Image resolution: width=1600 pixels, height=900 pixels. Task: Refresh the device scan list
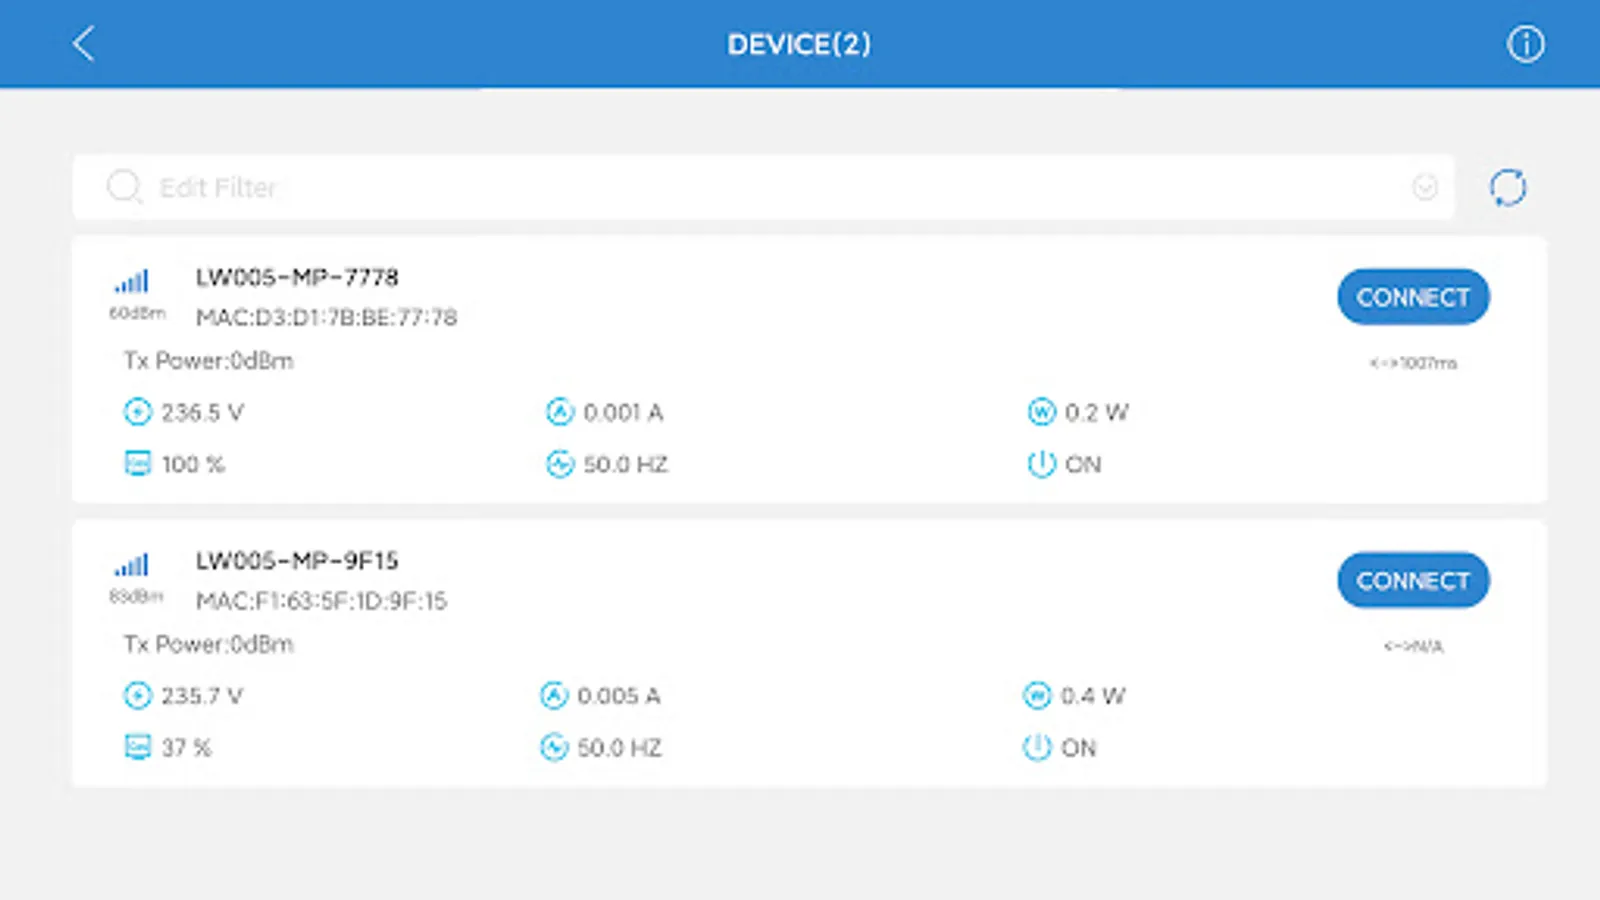coord(1507,188)
